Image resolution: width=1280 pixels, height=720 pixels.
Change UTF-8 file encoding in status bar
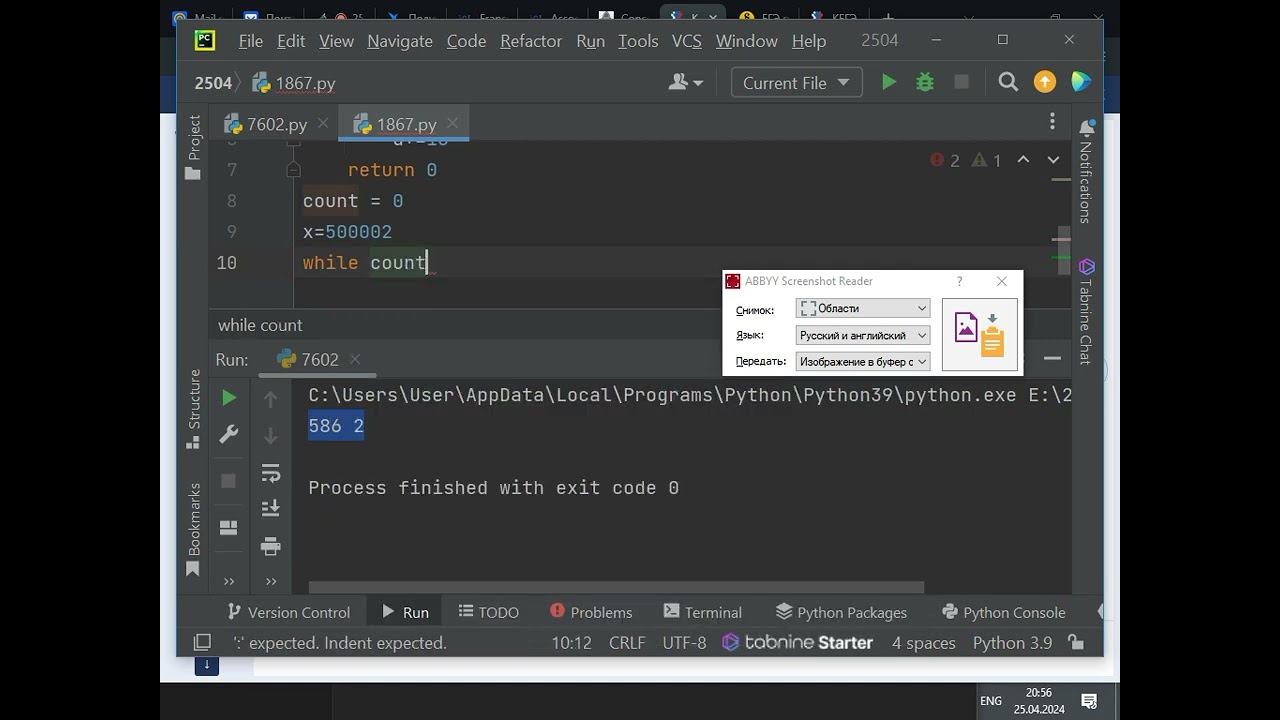pyautogui.click(x=684, y=642)
